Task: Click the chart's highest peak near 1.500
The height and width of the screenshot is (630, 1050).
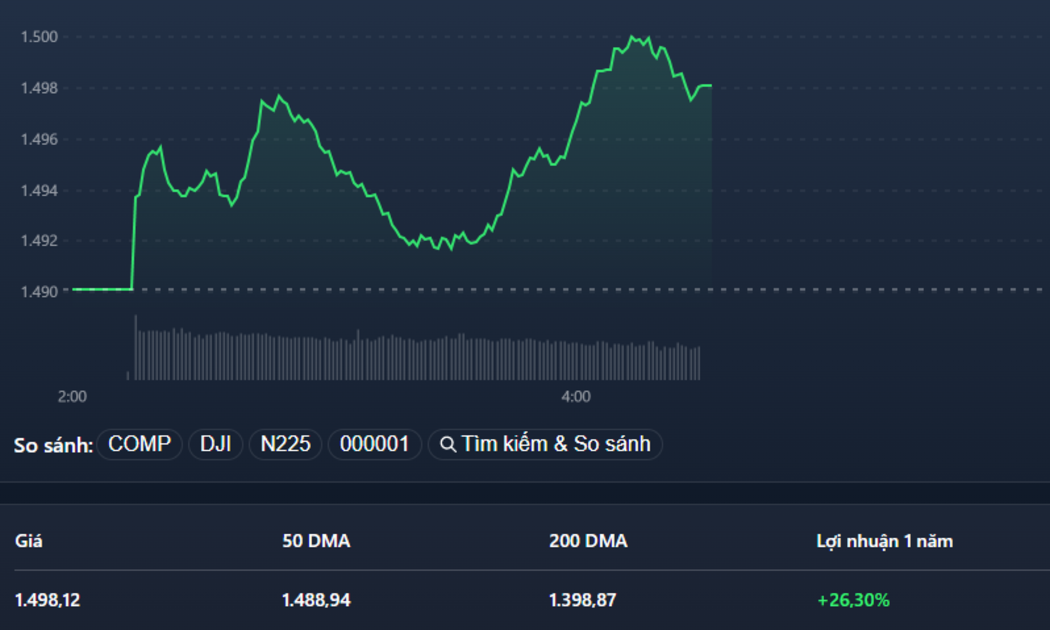Action: click(632, 37)
